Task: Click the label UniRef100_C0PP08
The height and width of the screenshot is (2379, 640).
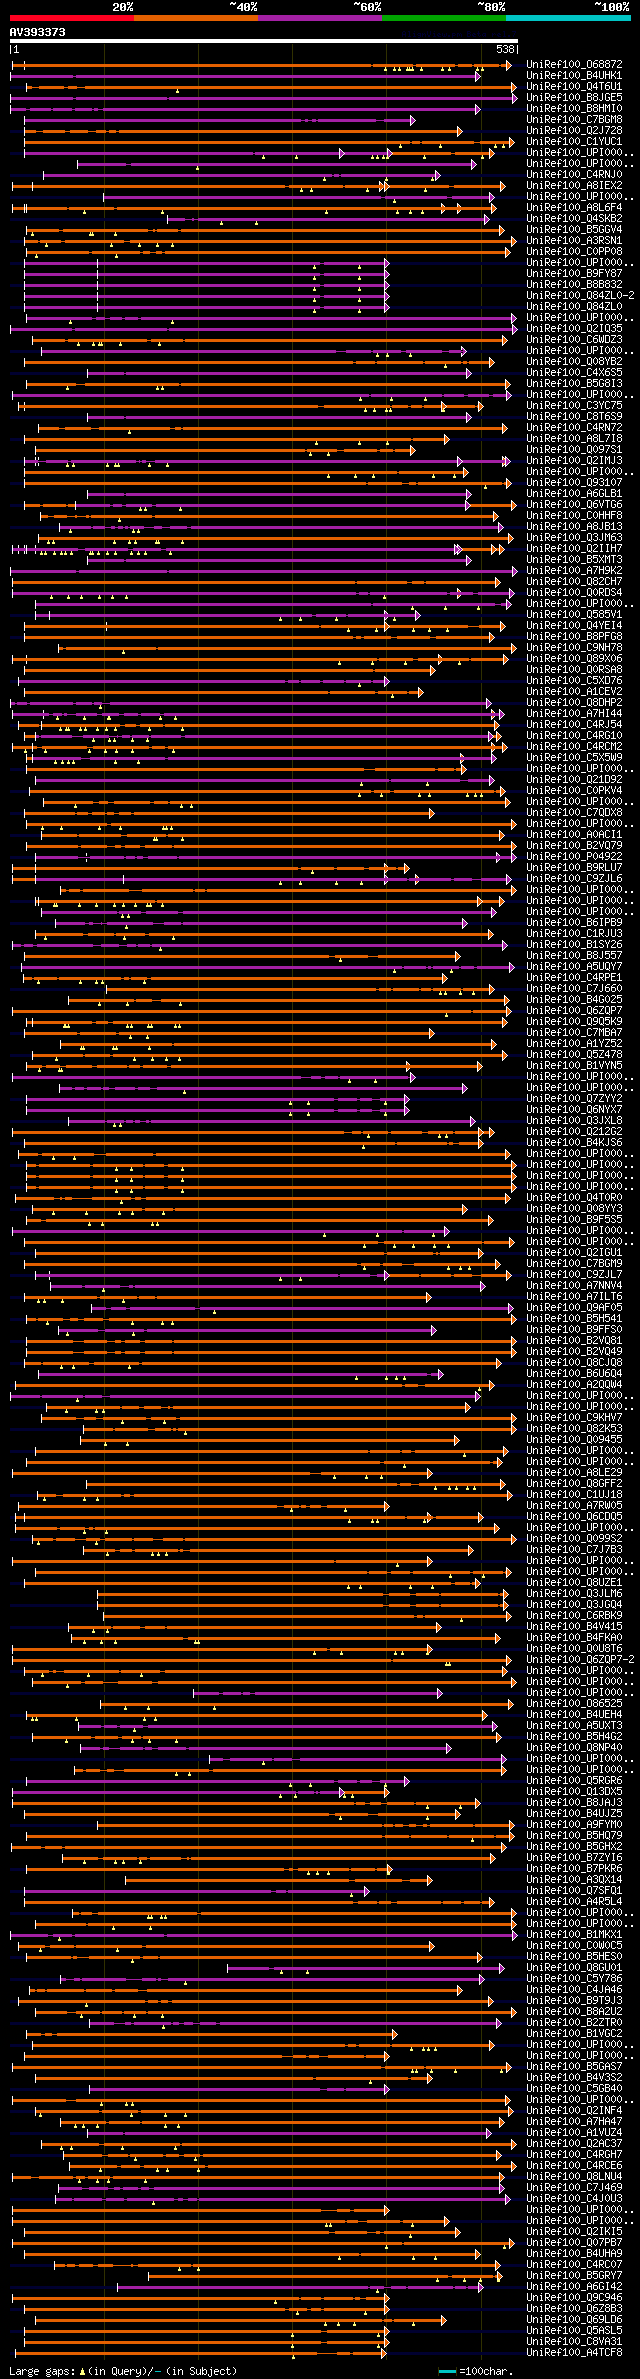Action: 574,252
